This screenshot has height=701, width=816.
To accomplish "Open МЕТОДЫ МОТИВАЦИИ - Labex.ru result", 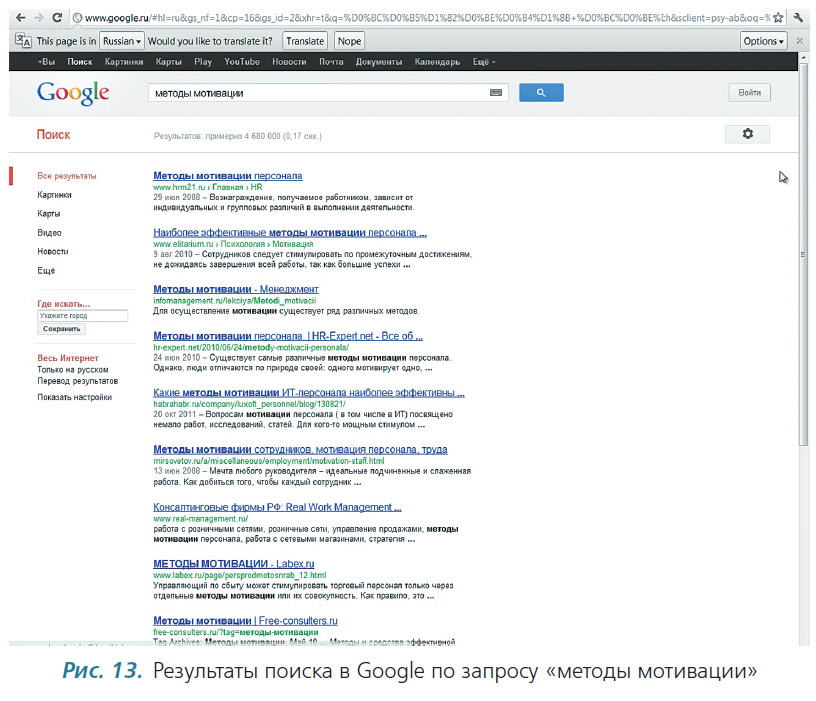I will [234, 564].
